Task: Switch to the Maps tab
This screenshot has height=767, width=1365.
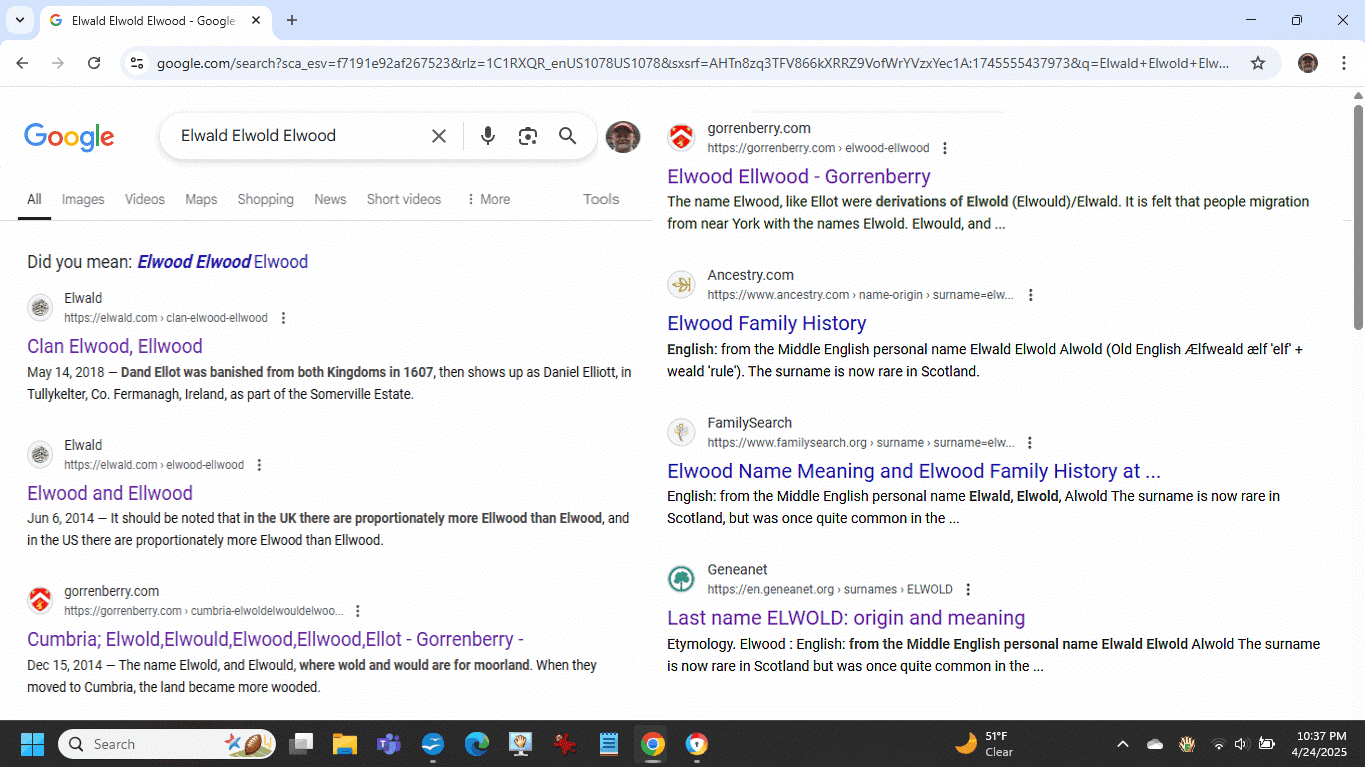Action: (x=201, y=199)
